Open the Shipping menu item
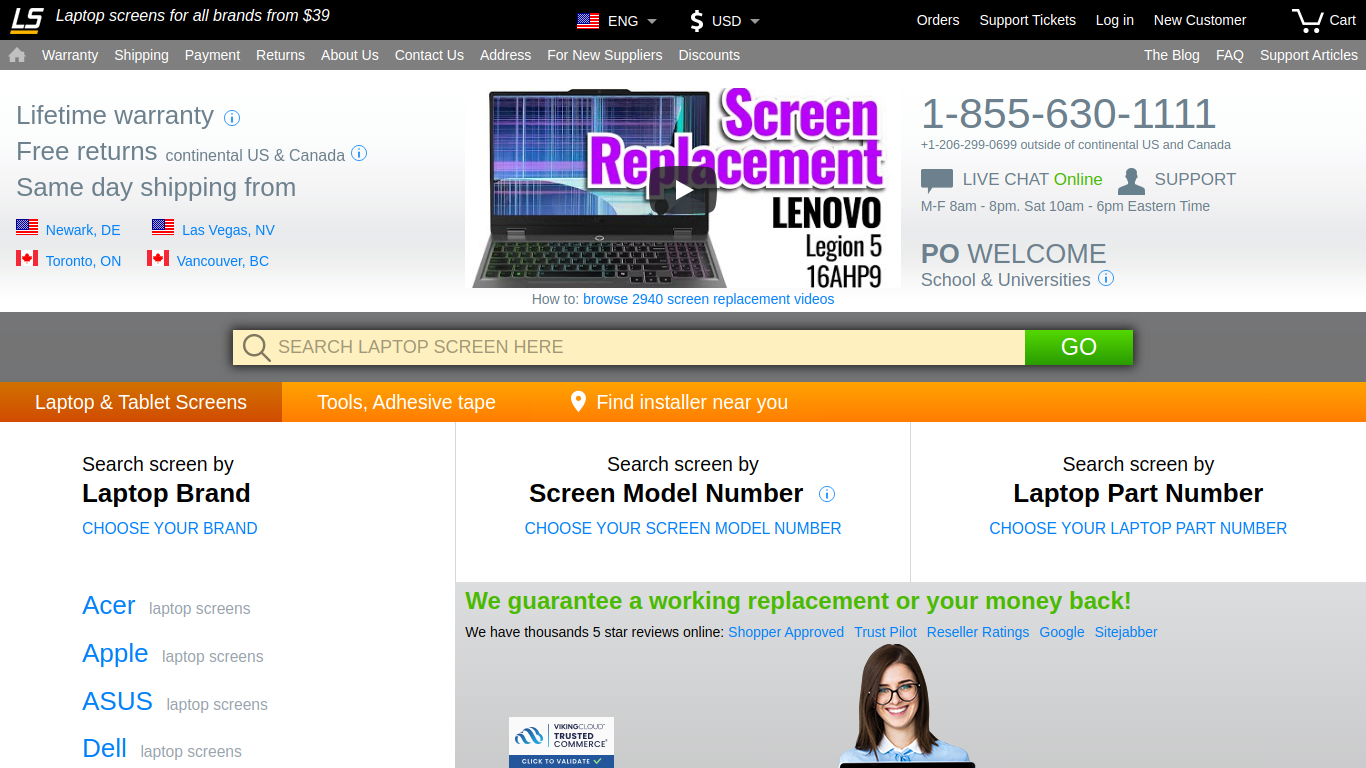Screen dimensions: 1366x768 point(141,55)
